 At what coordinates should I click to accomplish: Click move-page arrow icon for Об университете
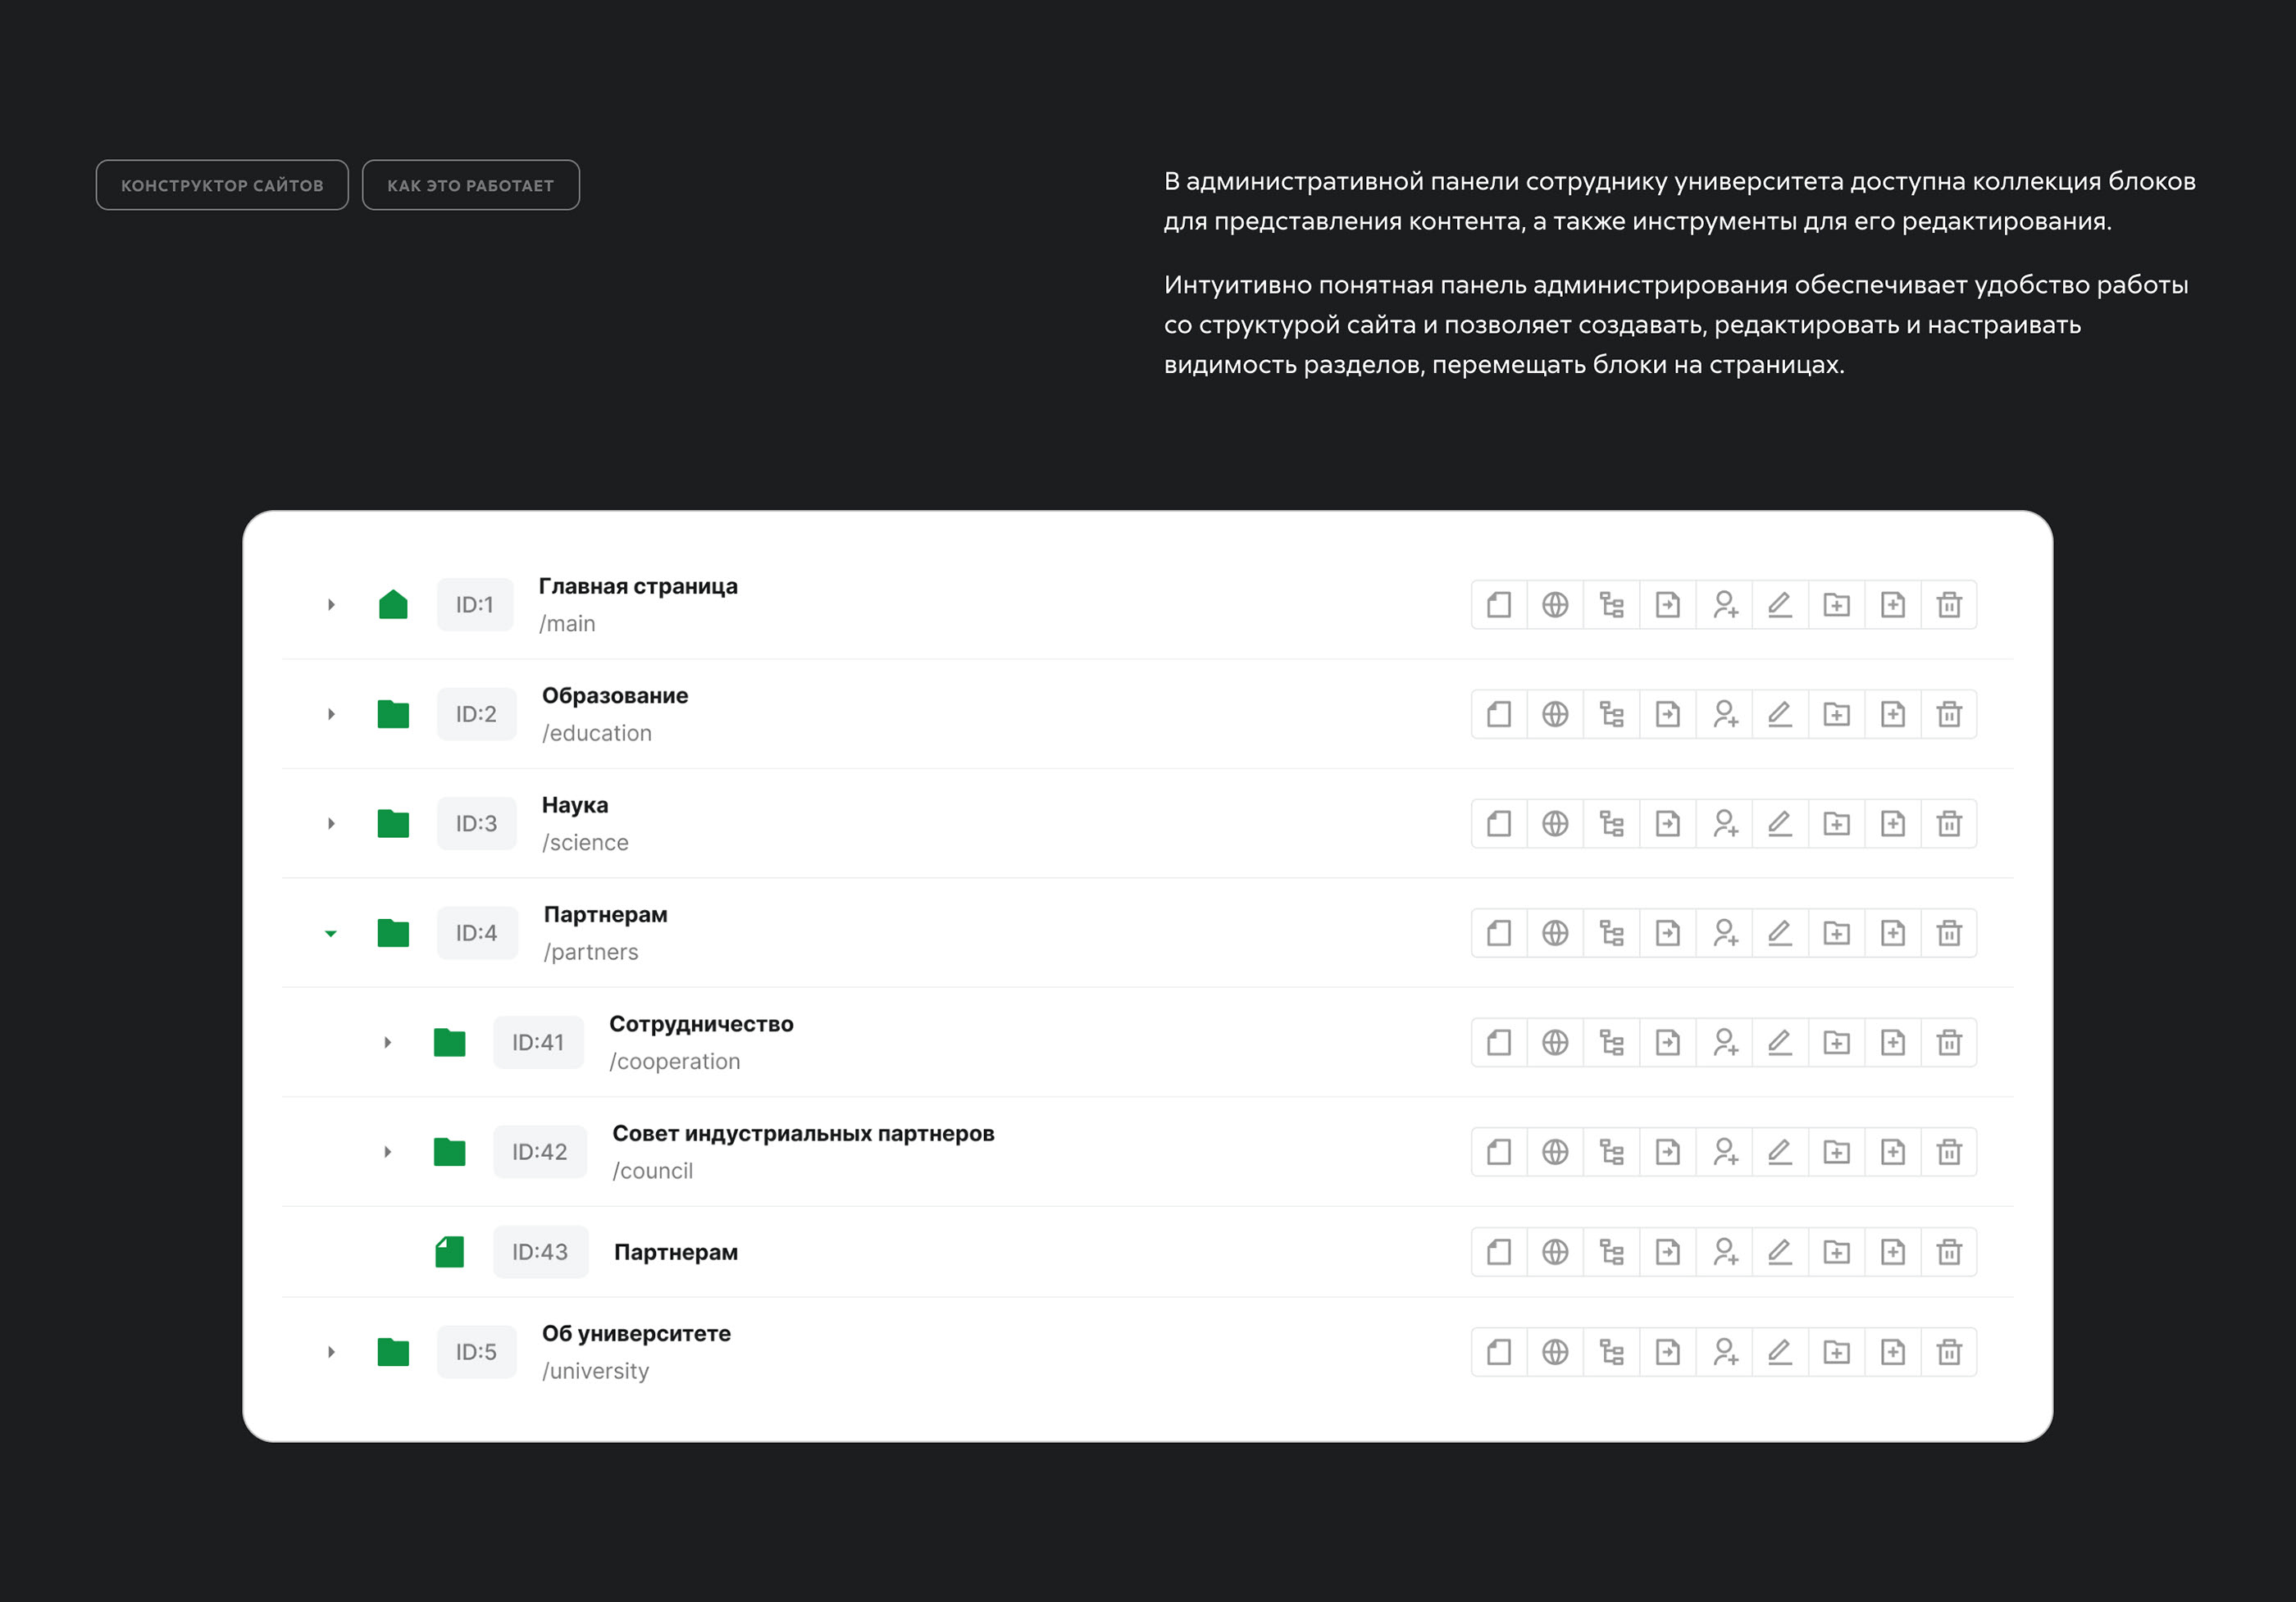coord(1667,1352)
